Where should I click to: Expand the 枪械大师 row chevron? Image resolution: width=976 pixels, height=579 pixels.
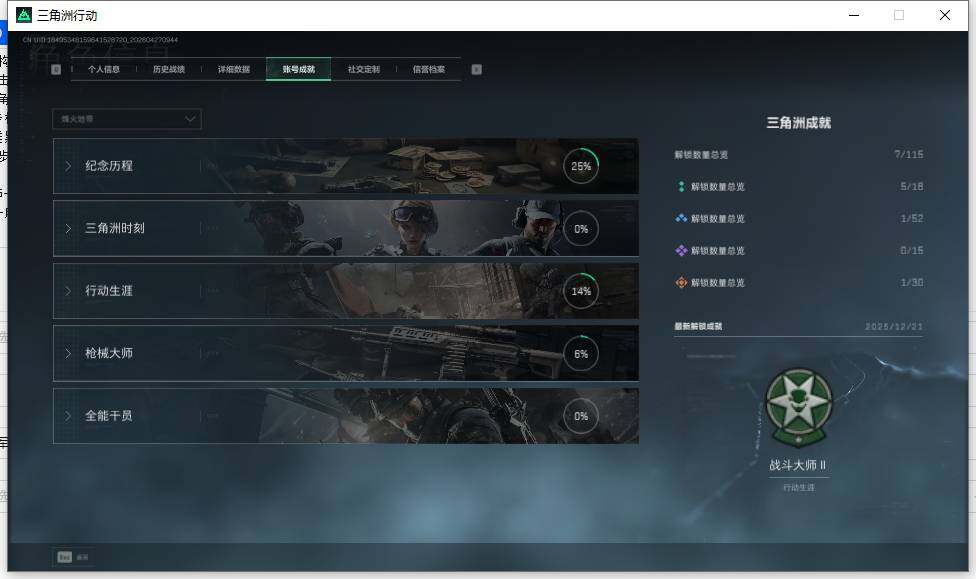68,353
